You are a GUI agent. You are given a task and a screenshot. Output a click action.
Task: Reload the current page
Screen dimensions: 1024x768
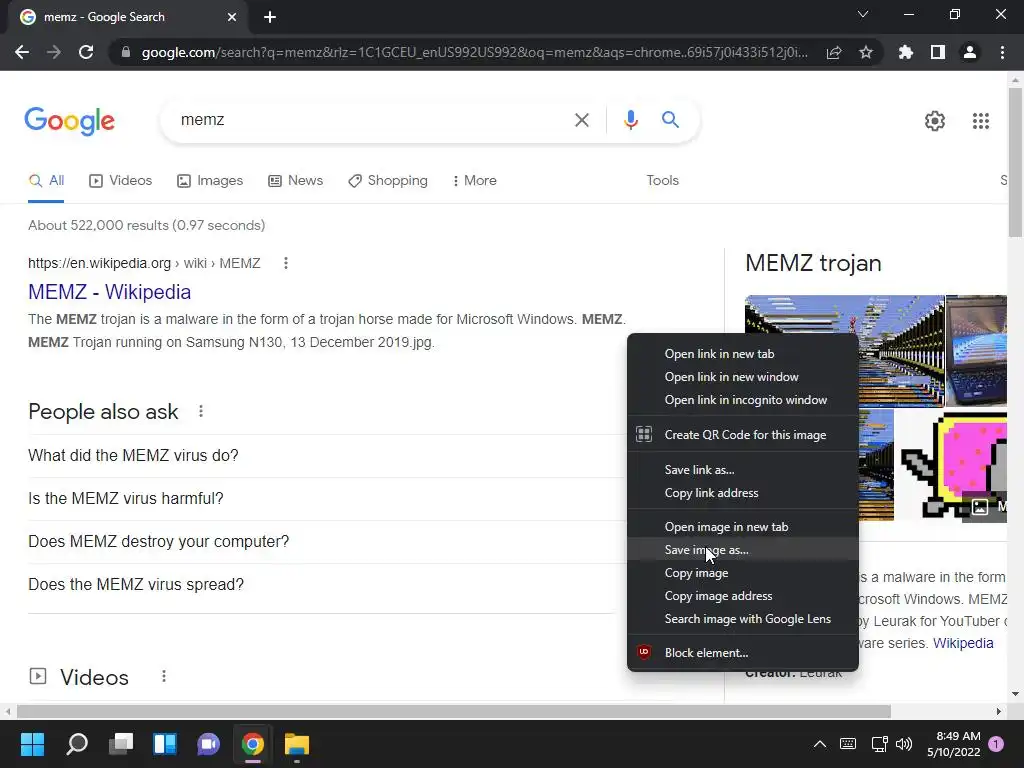(x=86, y=52)
